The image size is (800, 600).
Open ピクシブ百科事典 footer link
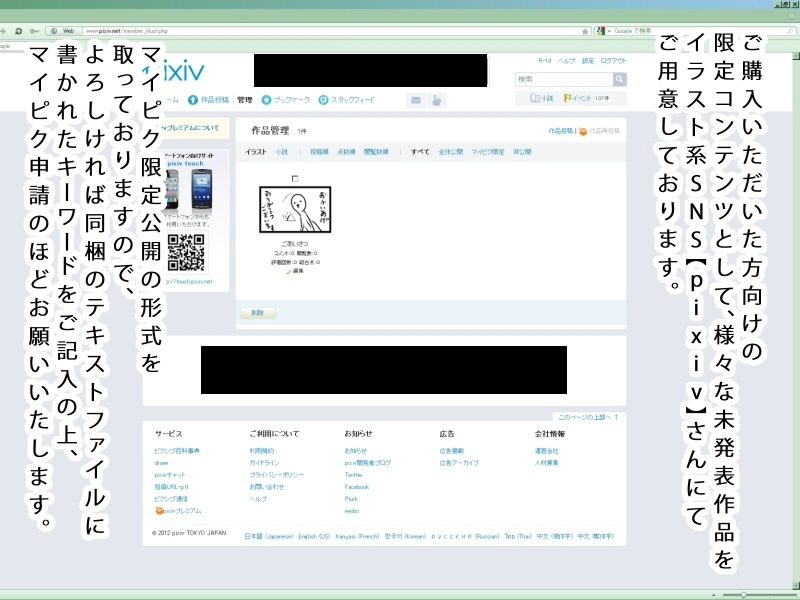coord(177,451)
